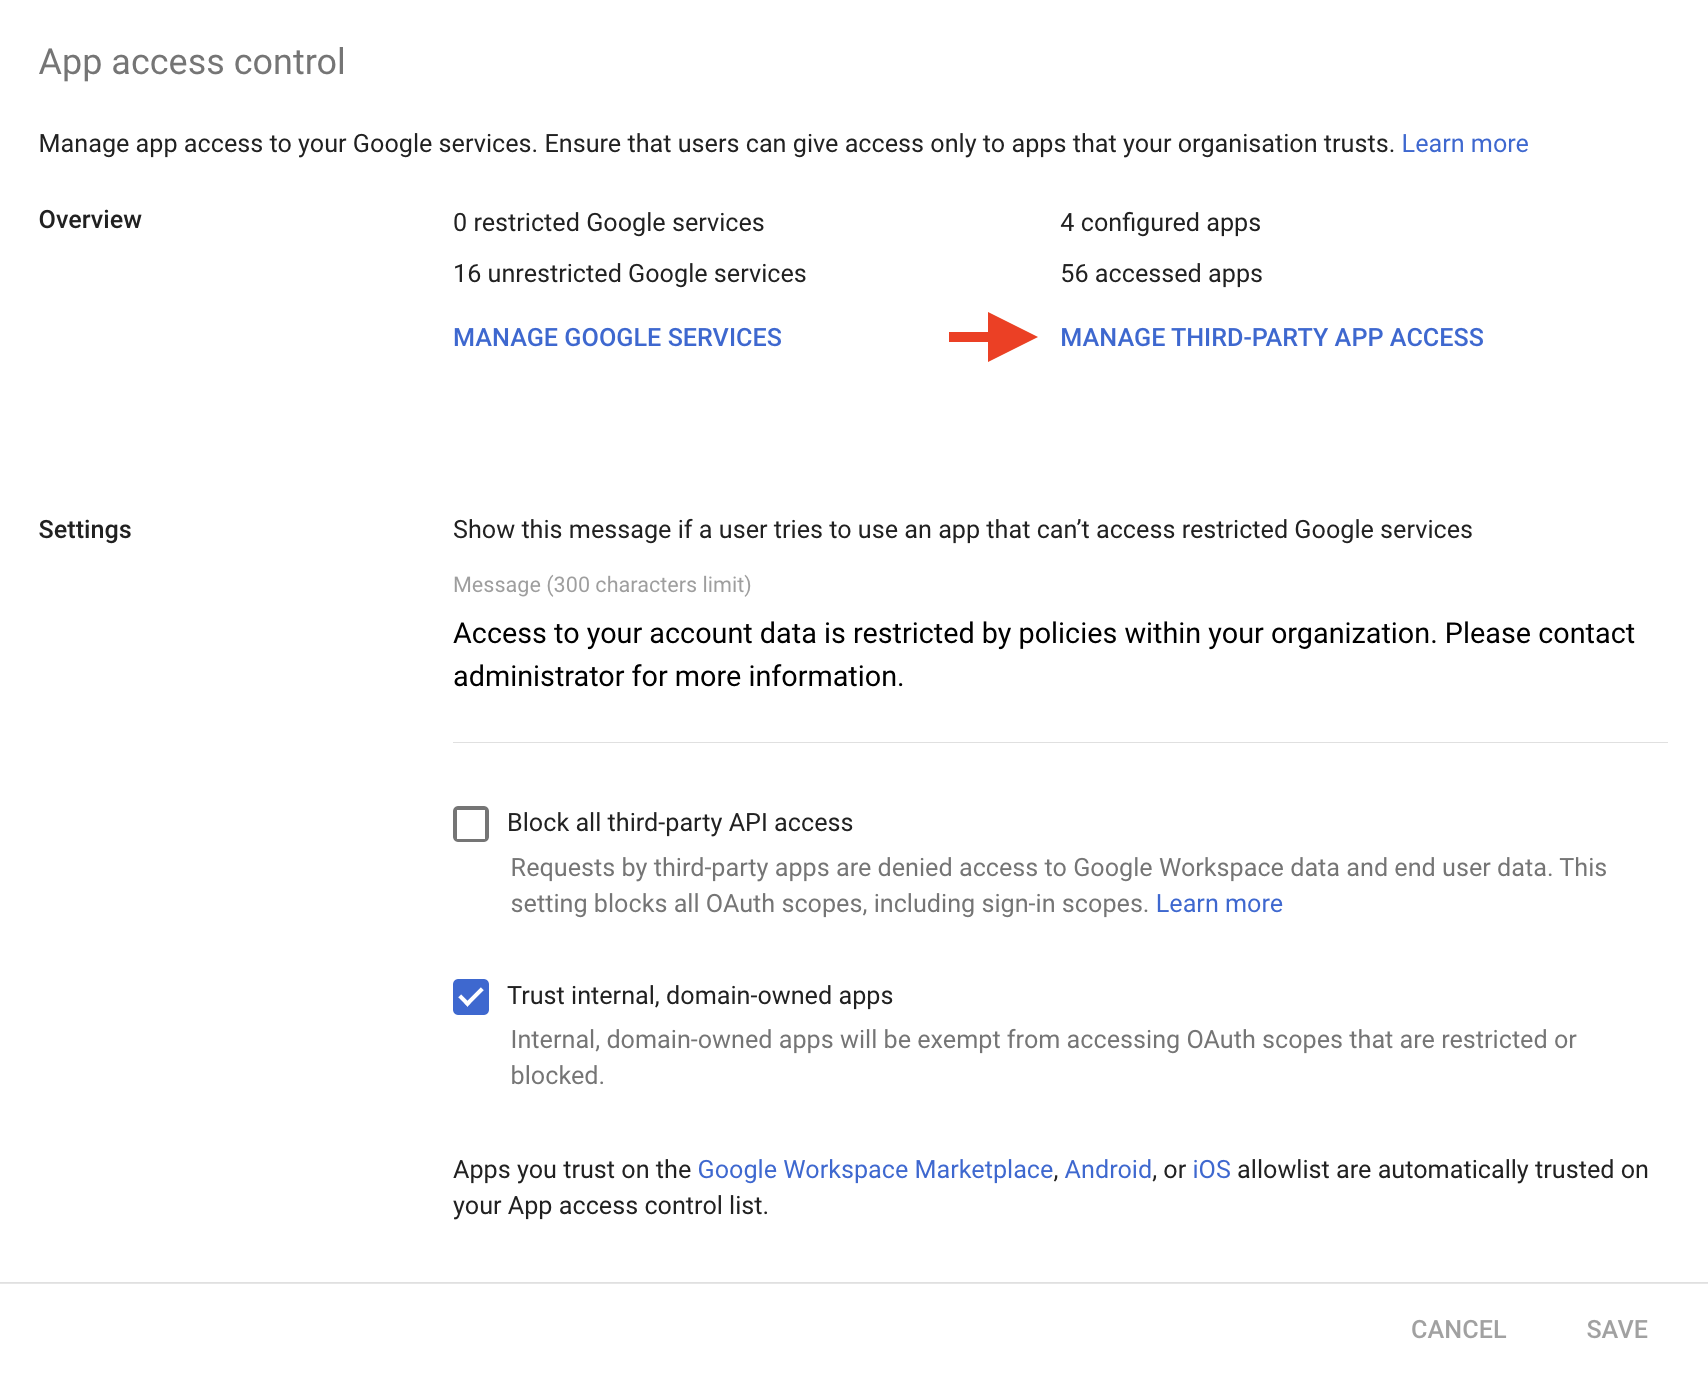Open the Learn more link in the page description

point(1464,144)
